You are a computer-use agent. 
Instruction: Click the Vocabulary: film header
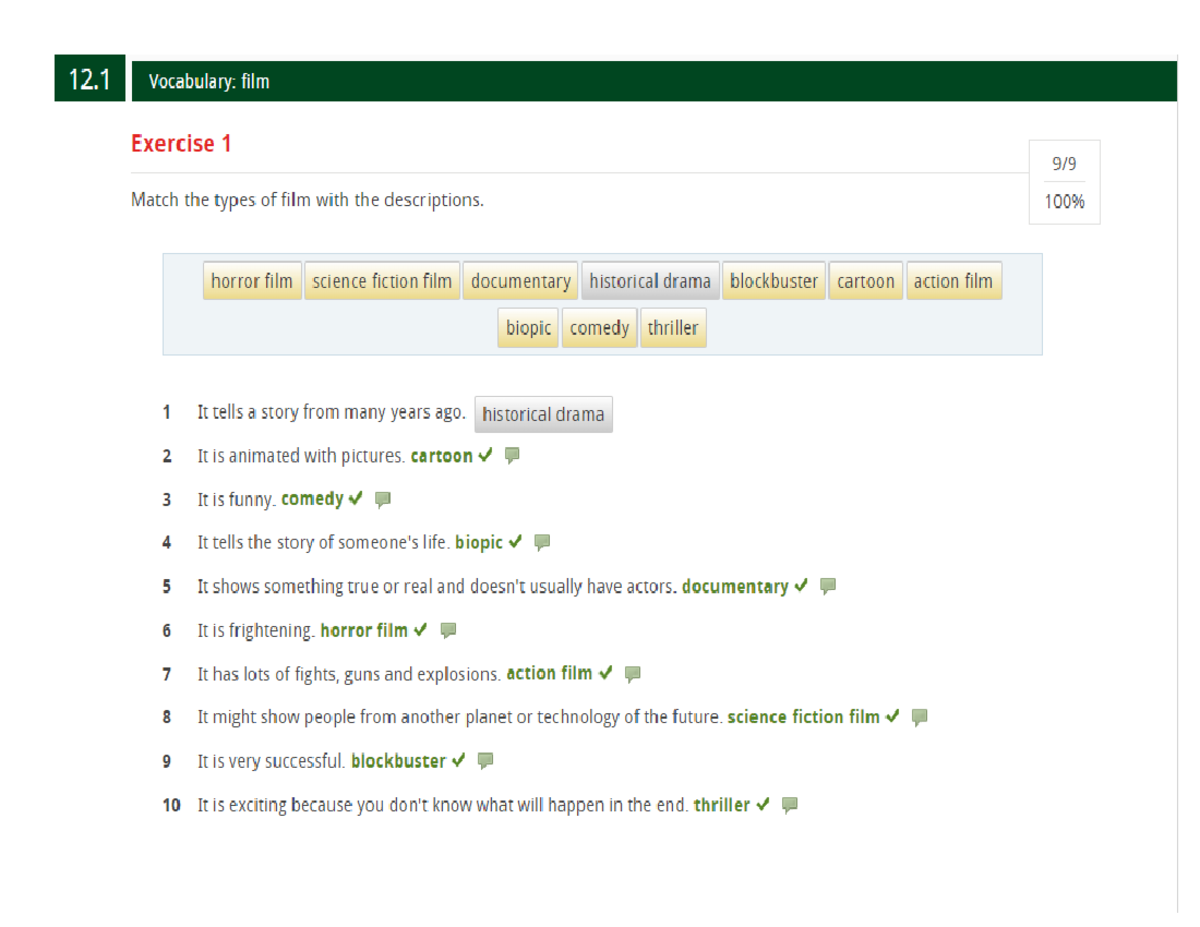[210, 82]
